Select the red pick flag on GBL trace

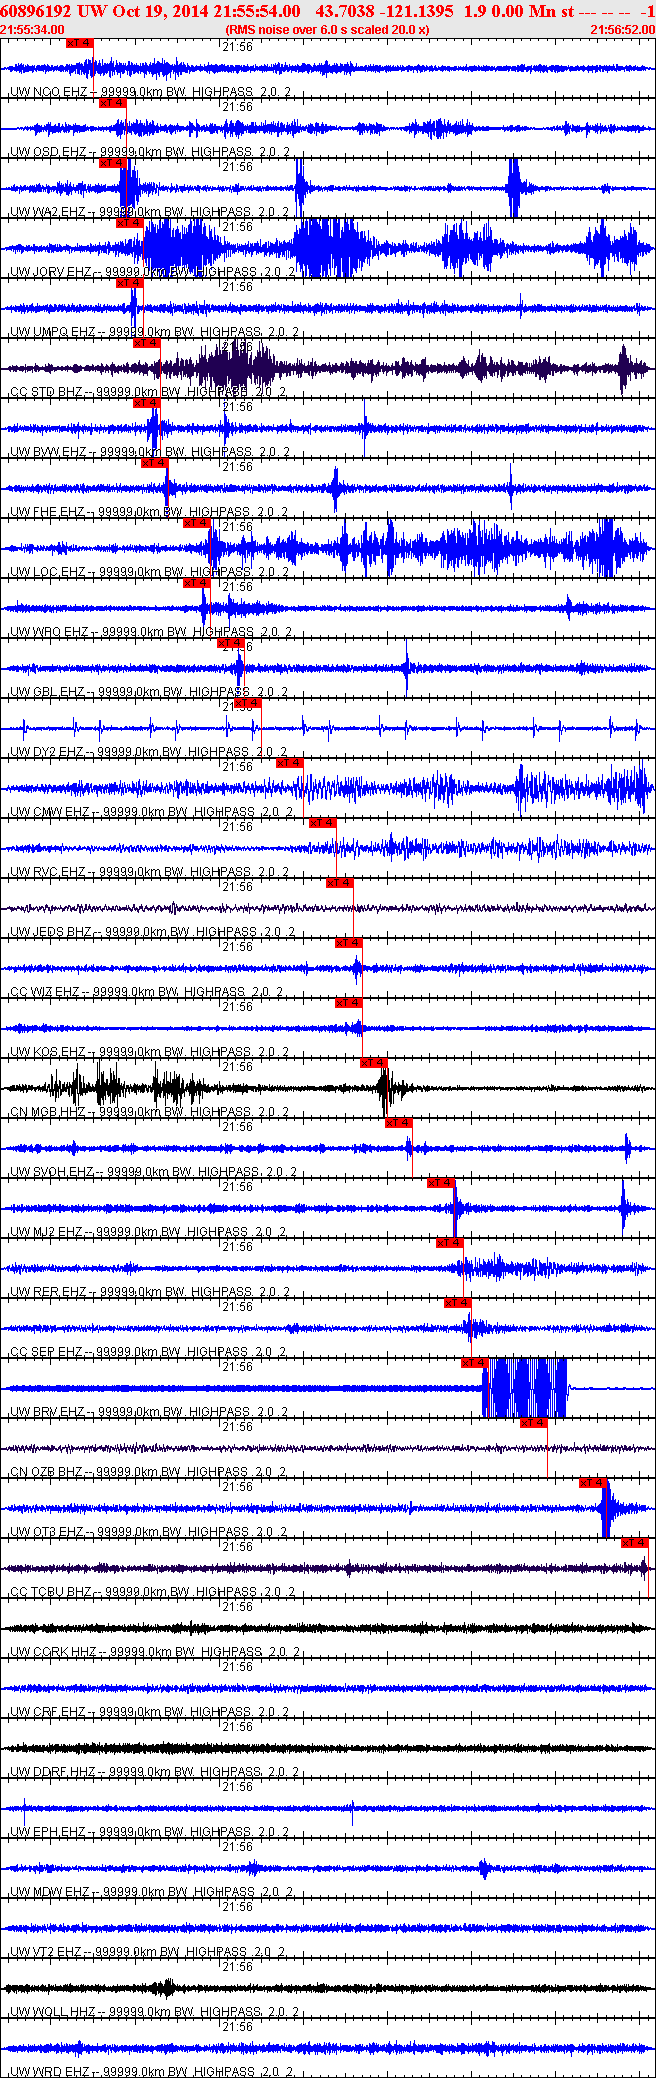231,643
